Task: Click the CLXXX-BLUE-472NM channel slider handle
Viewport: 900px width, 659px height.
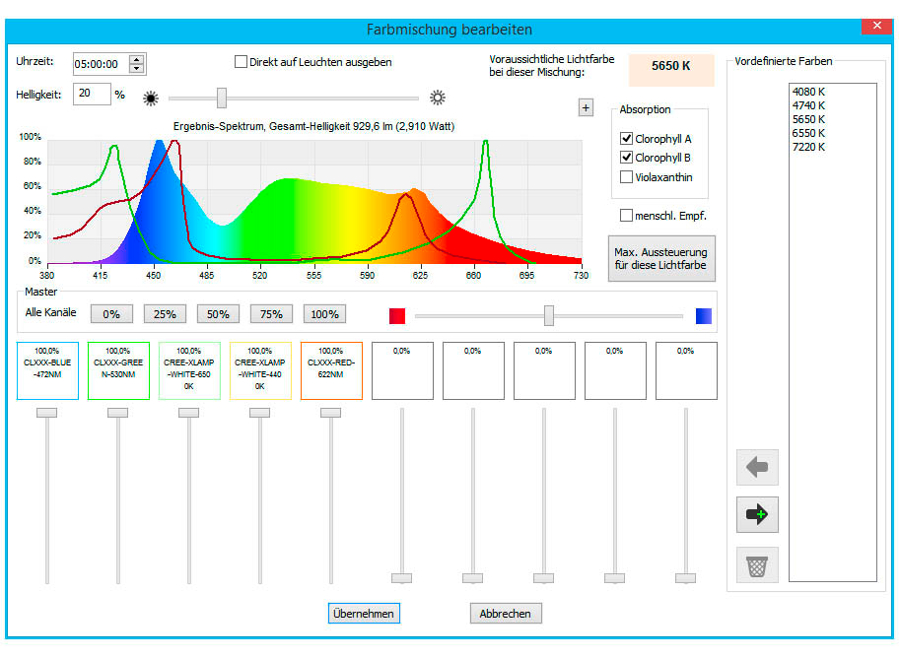Action: (47, 413)
